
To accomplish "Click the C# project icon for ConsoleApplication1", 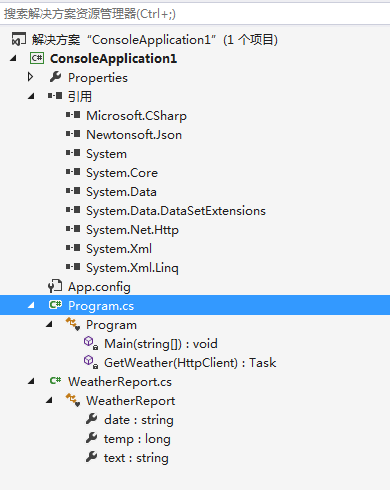I will (x=37, y=58).
